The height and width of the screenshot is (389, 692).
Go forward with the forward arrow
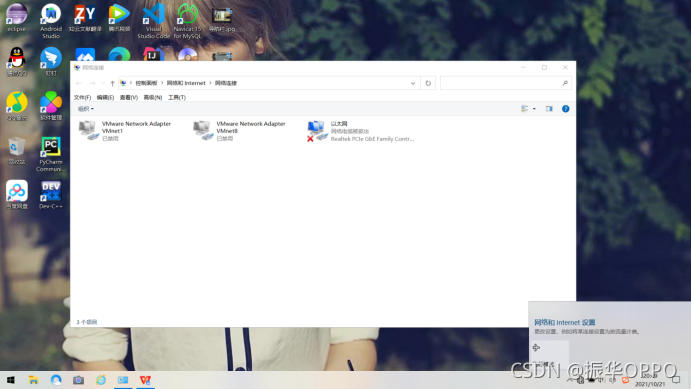pos(92,83)
